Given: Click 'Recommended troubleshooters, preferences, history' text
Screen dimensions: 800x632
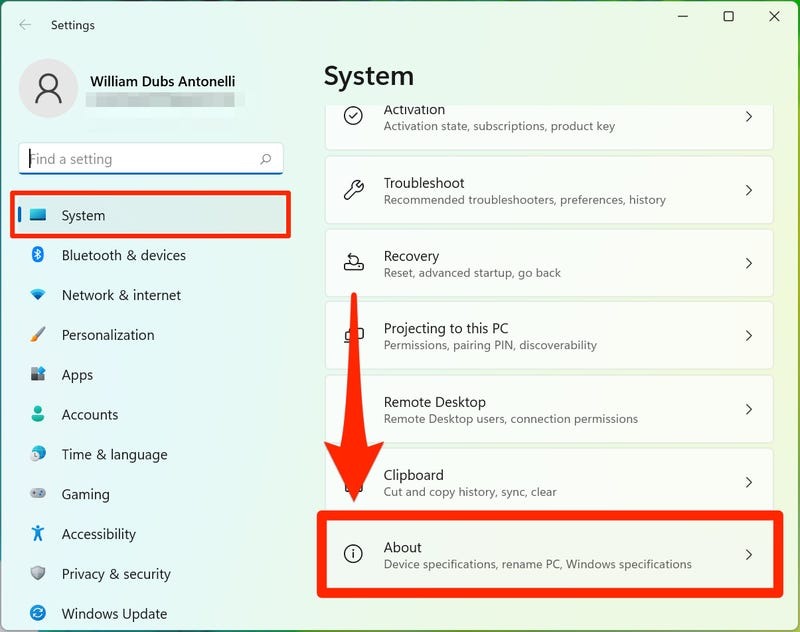Looking at the screenshot, I should click(x=524, y=199).
